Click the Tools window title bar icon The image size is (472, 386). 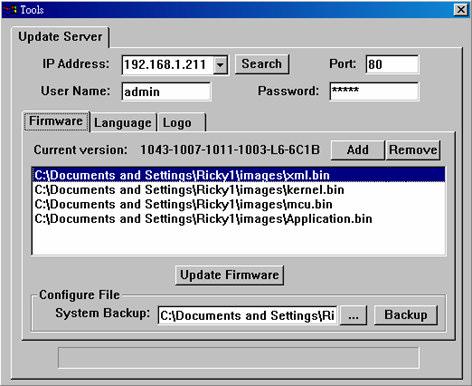point(11,10)
